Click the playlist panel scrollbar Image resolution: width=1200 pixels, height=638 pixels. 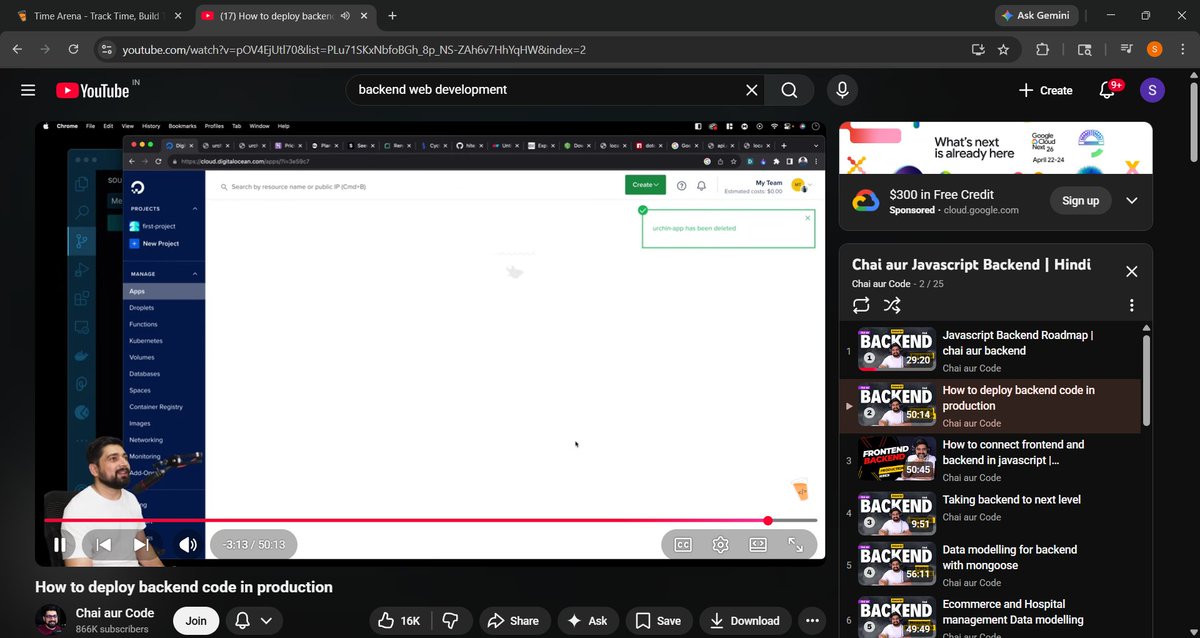pyautogui.click(x=1147, y=380)
